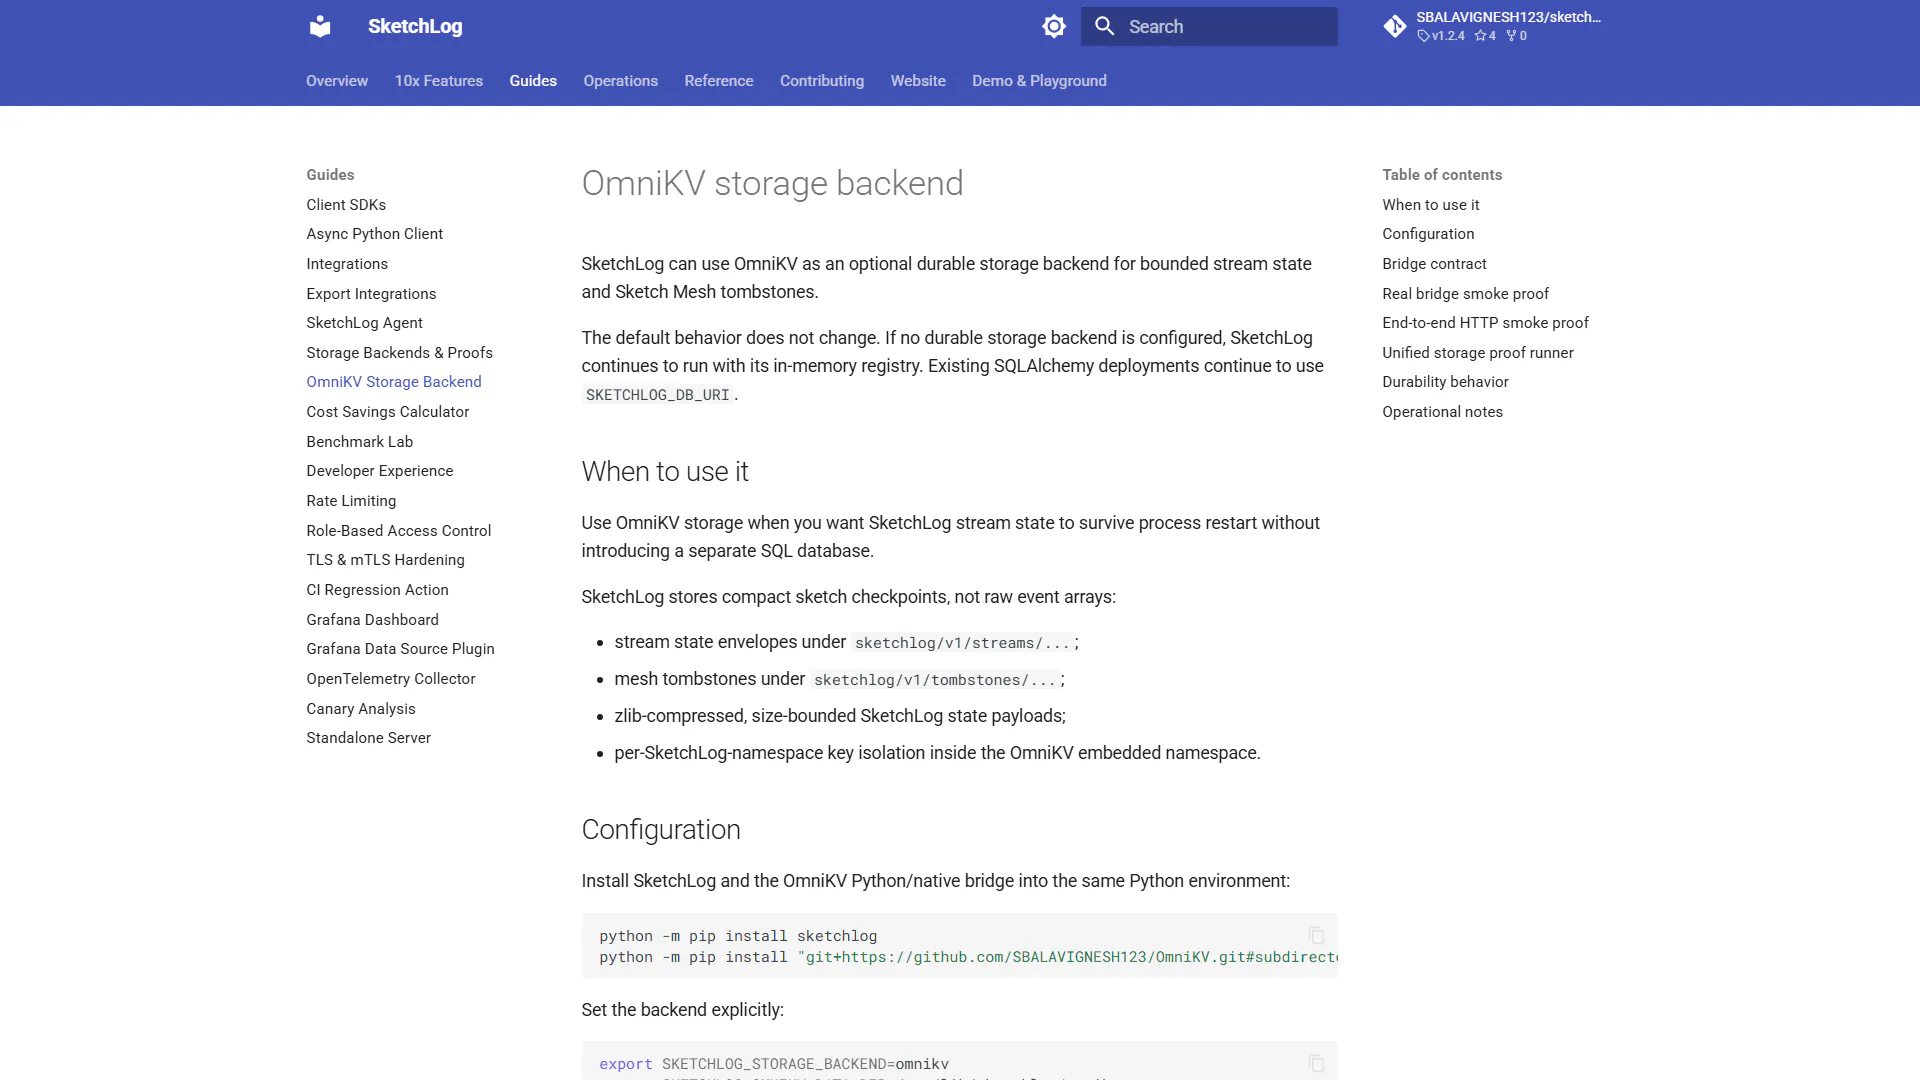Open Cost Savings Calculator page
This screenshot has width=1920, height=1080.
(388, 412)
